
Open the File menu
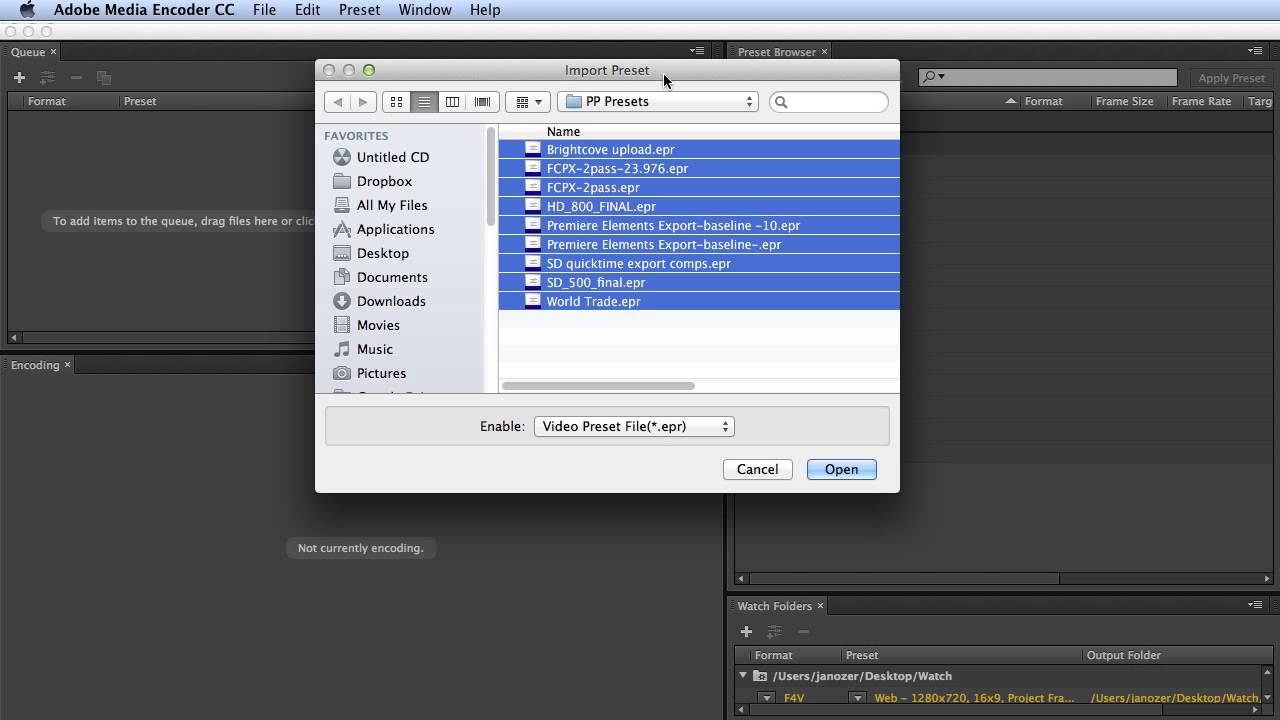pos(264,10)
